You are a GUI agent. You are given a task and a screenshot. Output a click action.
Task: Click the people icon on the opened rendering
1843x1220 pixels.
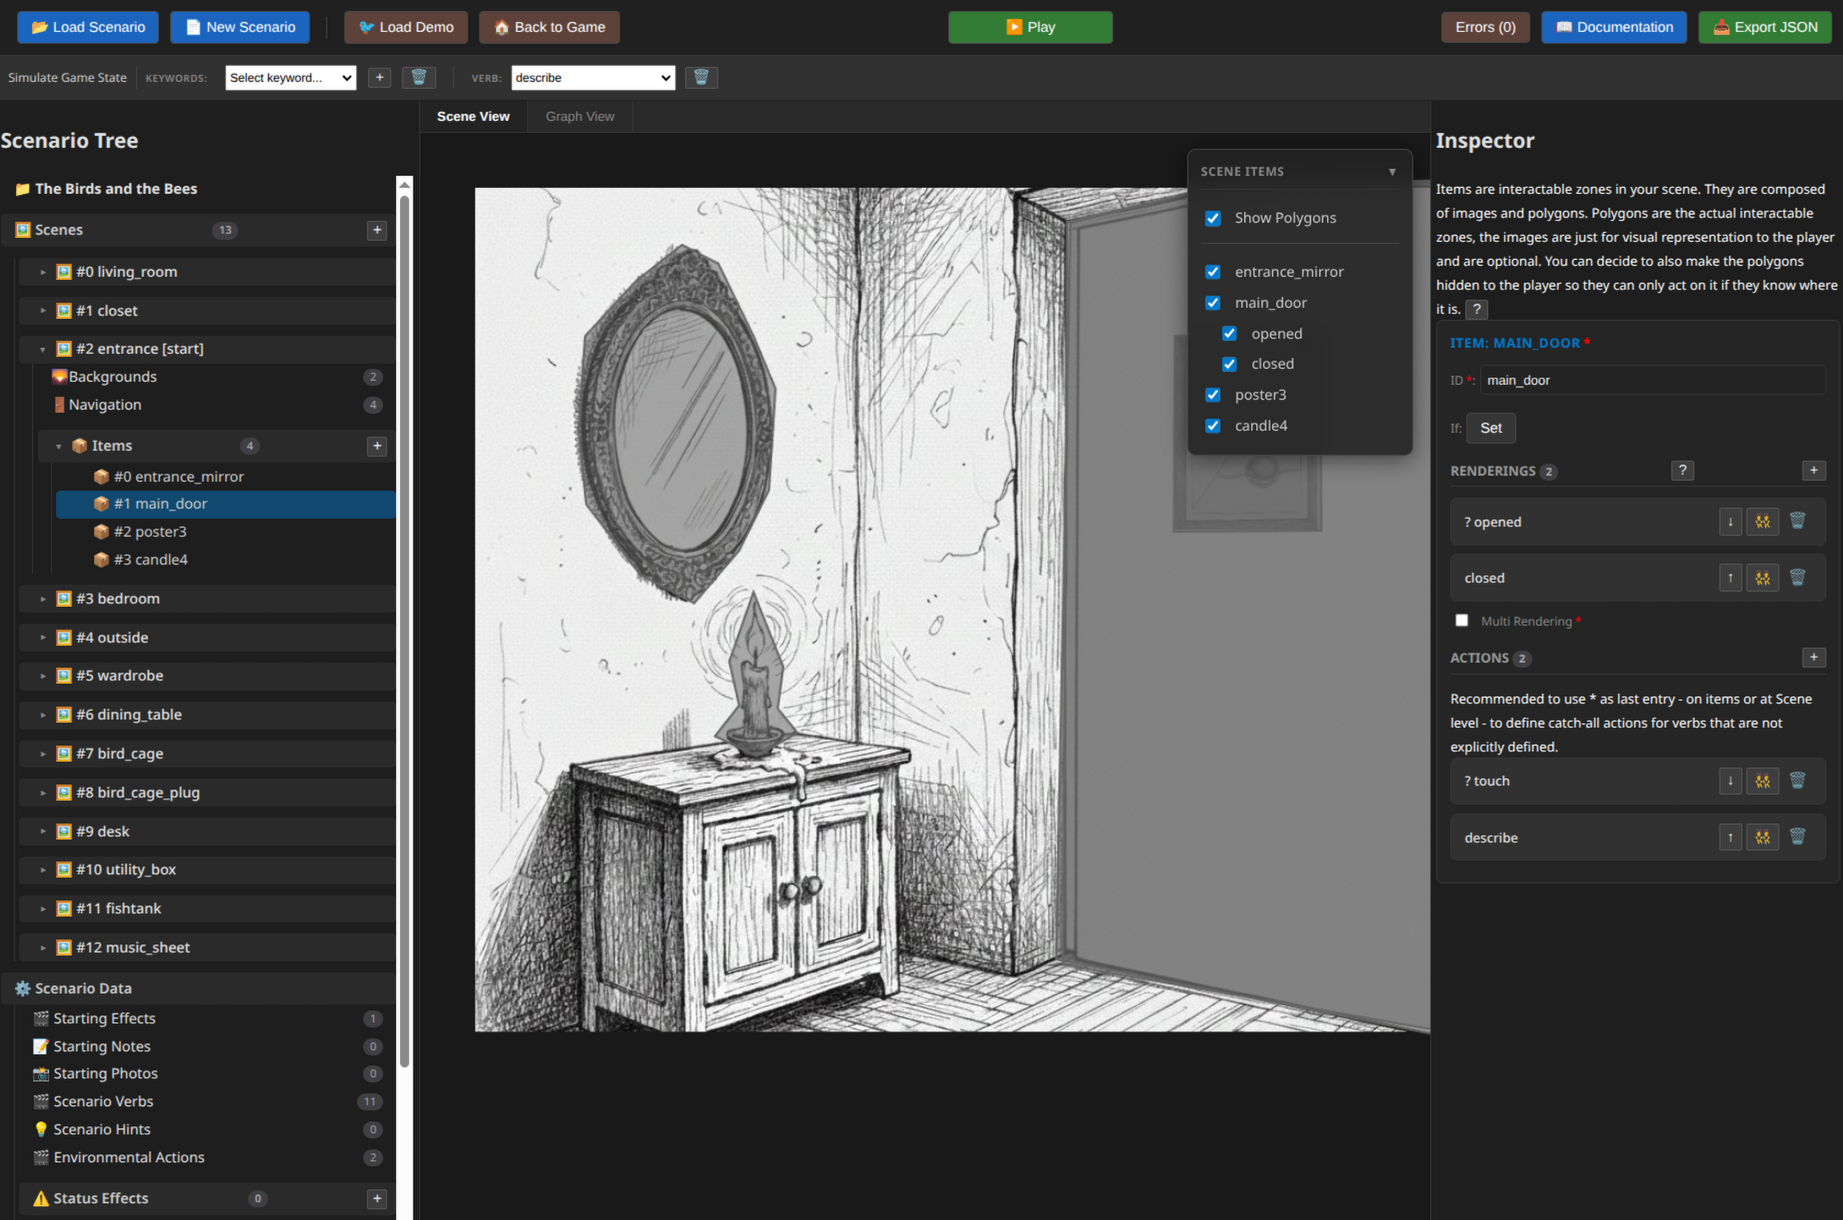(x=1762, y=521)
